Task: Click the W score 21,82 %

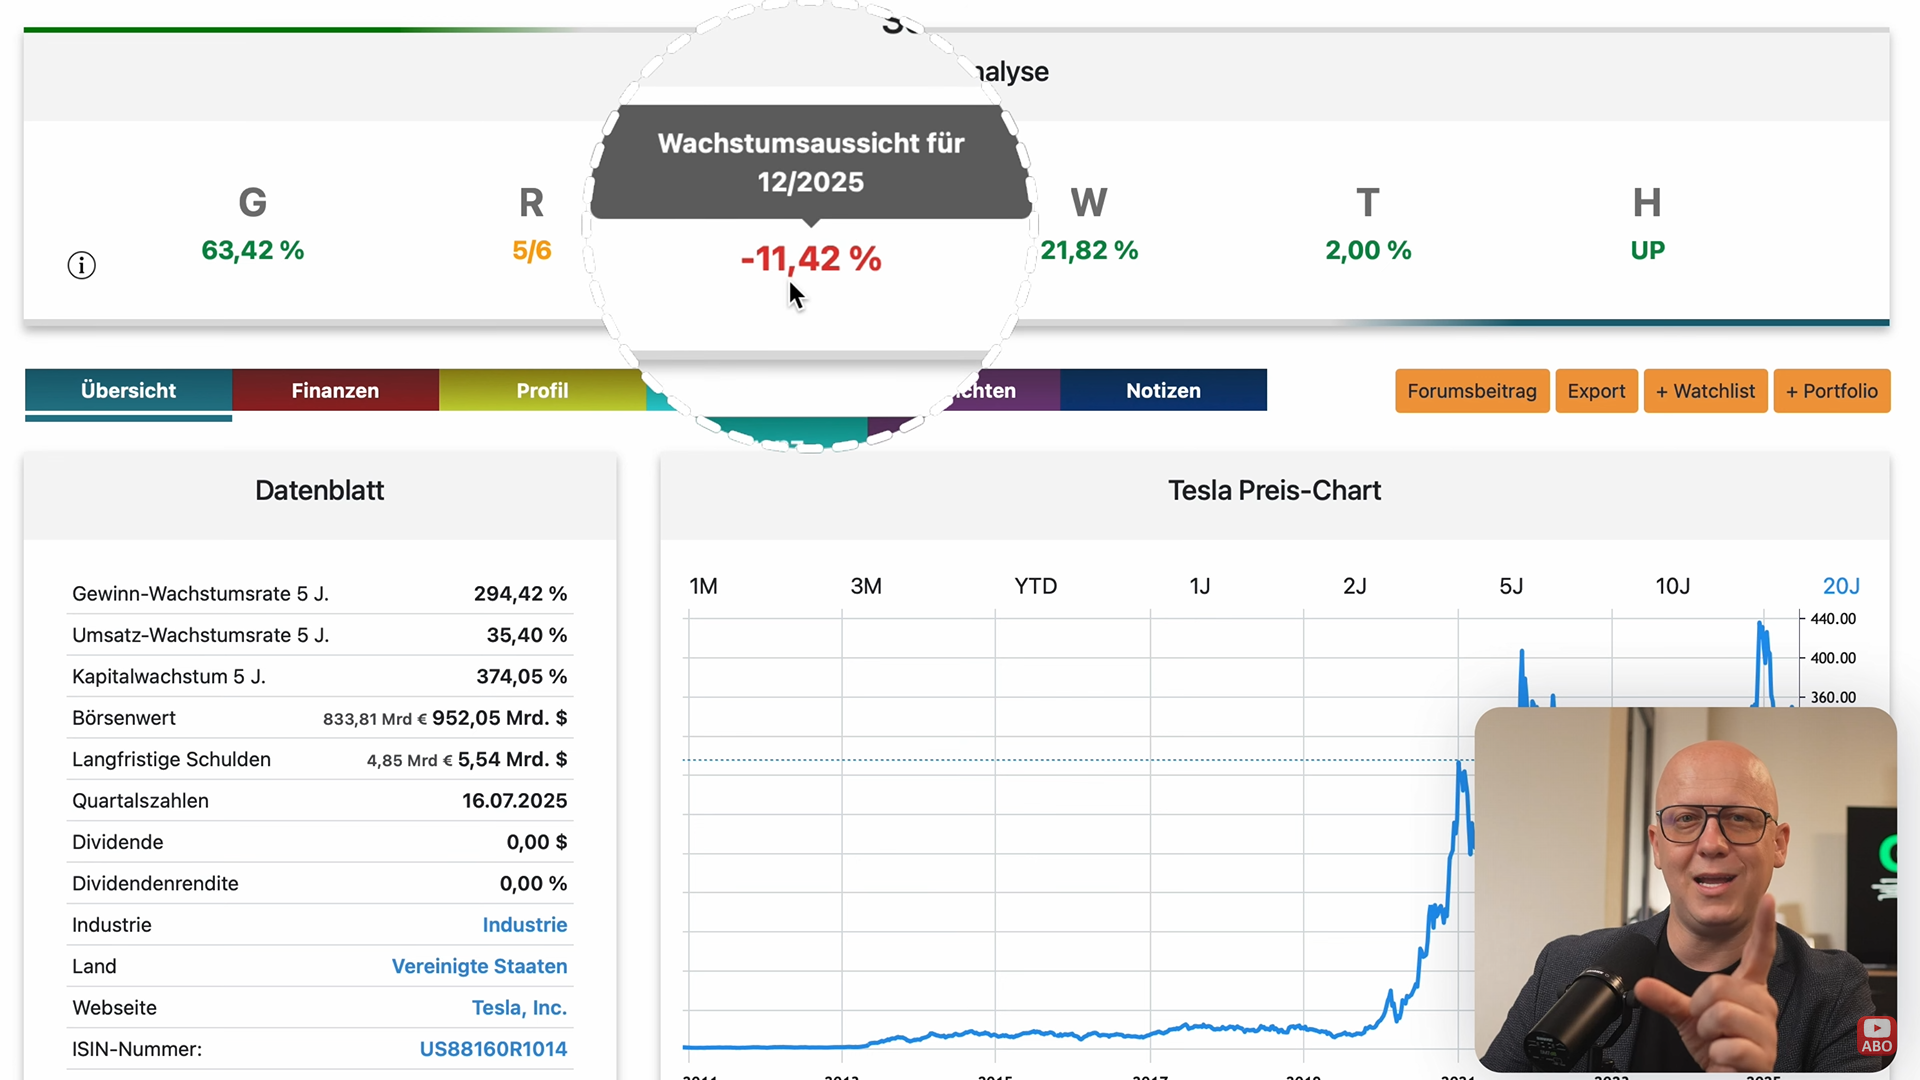Action: pos(1089,250)
